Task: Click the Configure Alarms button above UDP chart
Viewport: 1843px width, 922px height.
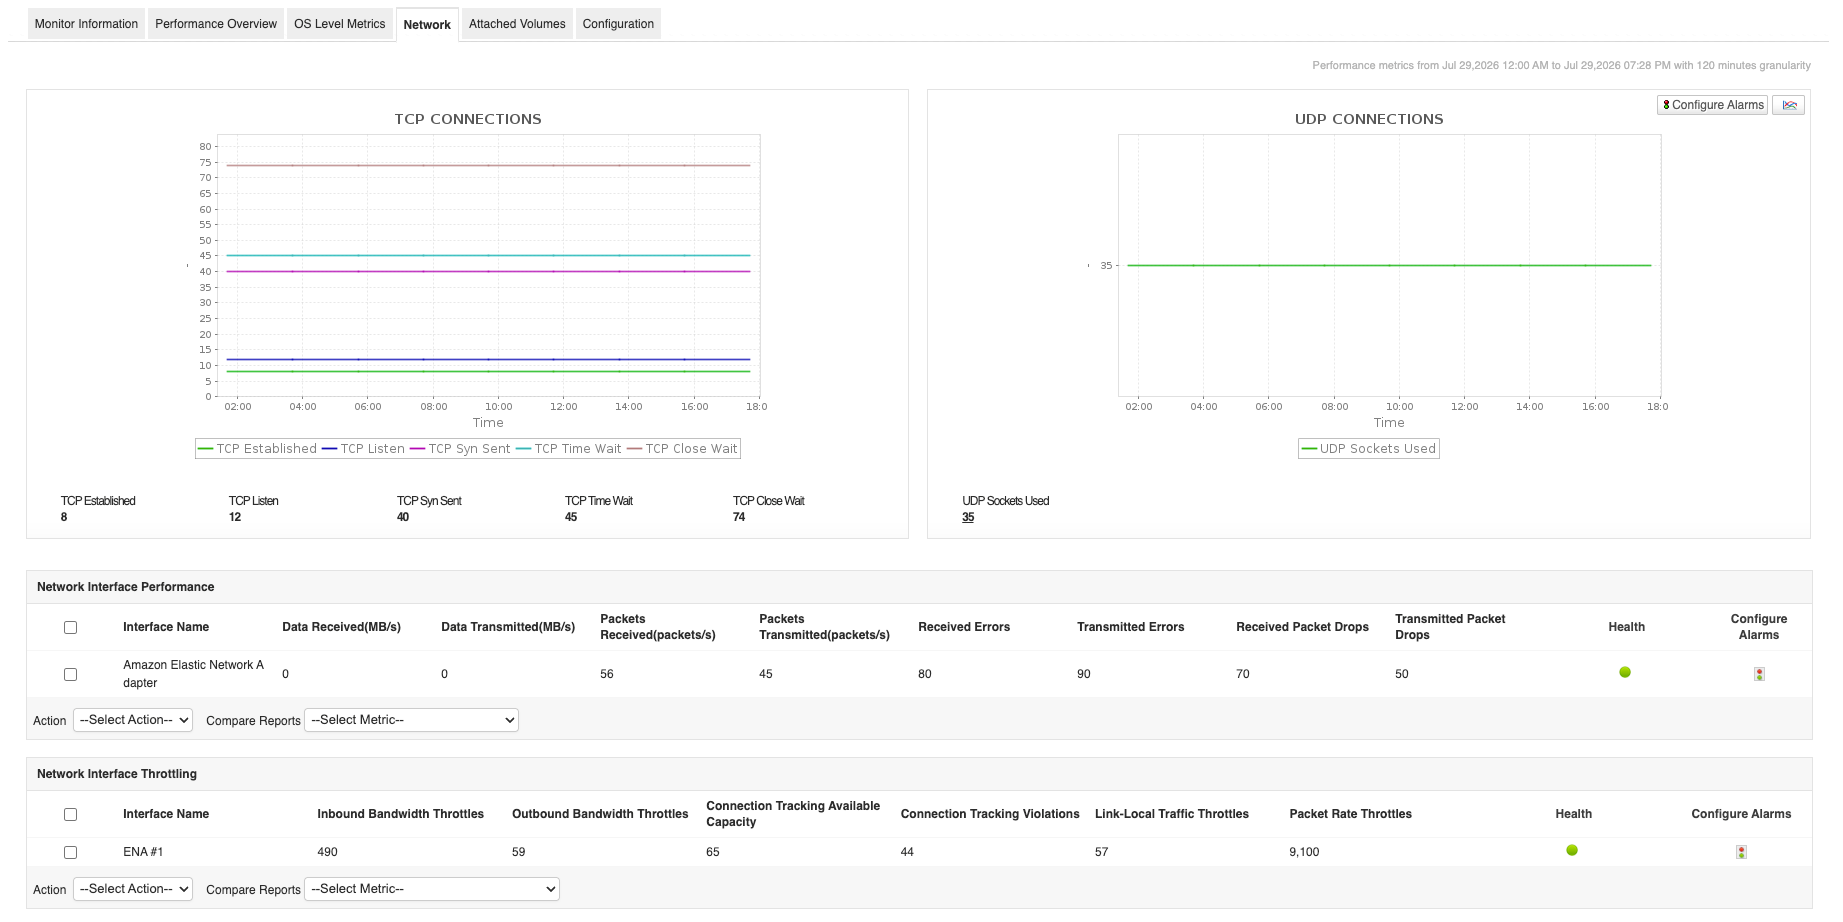Action: [x=1712, y=105]
